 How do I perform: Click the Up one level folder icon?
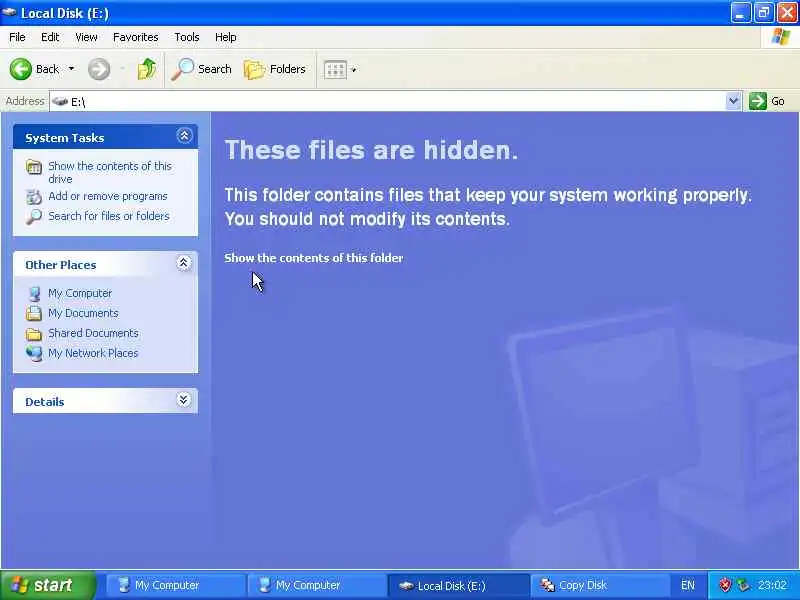(147, 69)
